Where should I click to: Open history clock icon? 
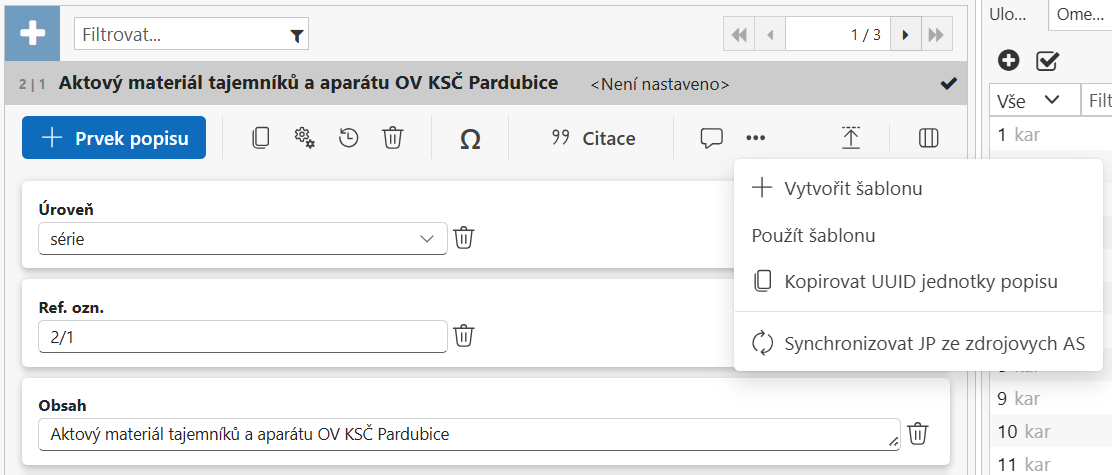[348, 138]
